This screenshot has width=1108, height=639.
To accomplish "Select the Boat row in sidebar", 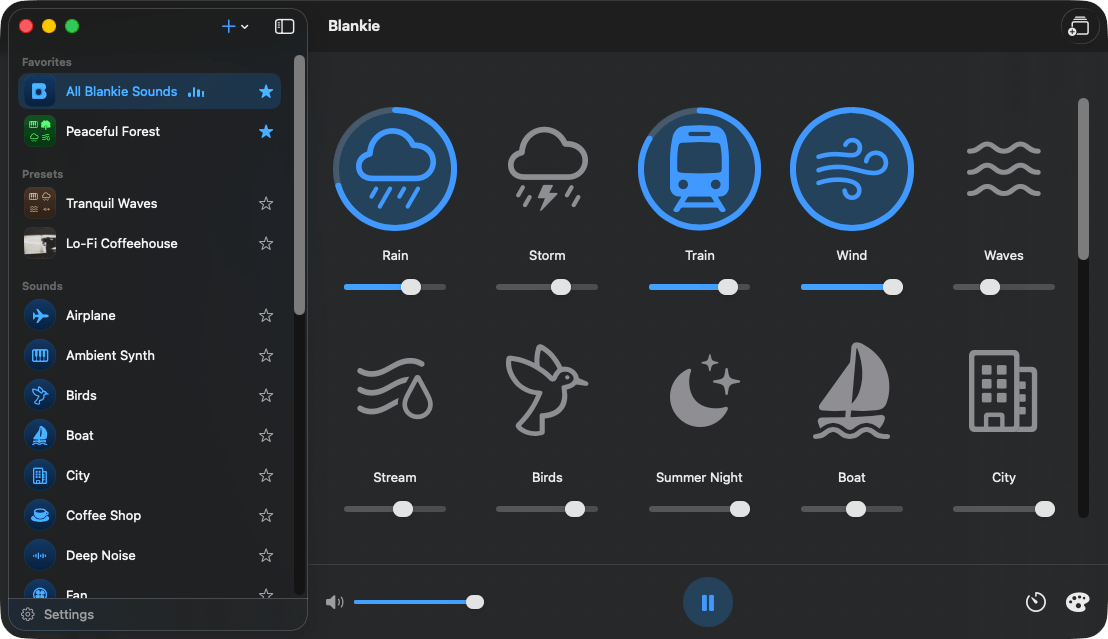I will 149,435.
